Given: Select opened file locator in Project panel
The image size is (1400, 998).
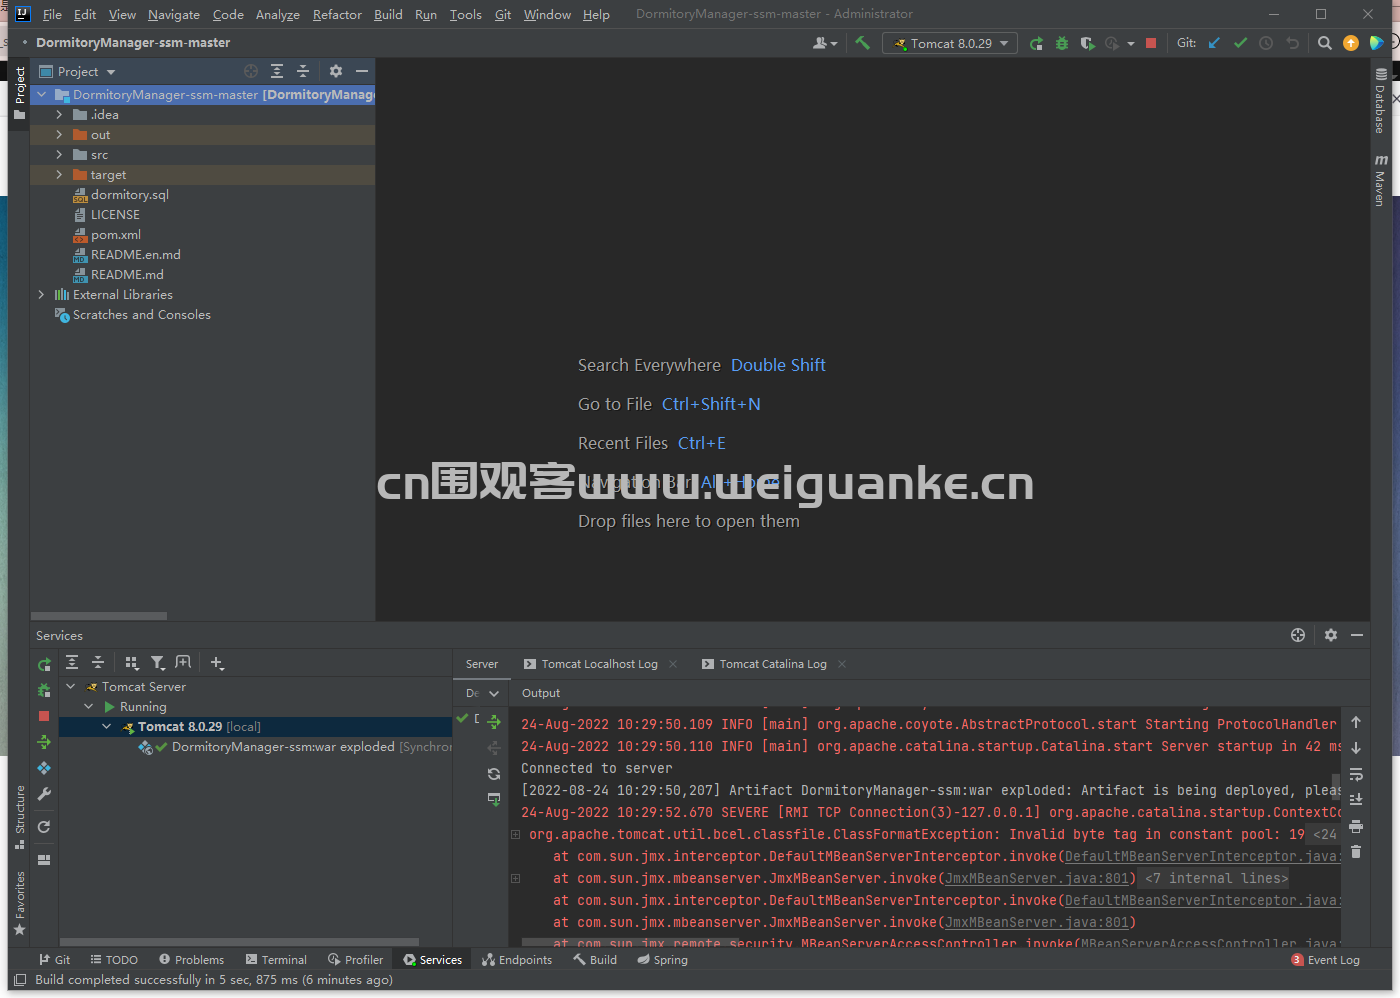Looking at the screenshot, I should (251, 71).
